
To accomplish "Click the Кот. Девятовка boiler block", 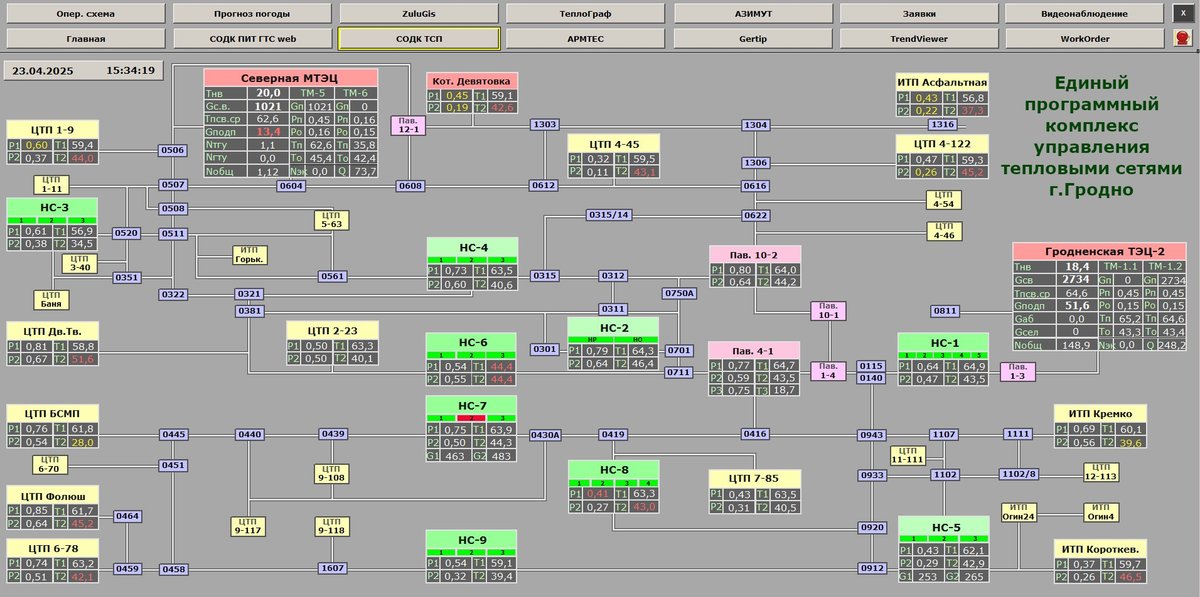I will 472,81.
